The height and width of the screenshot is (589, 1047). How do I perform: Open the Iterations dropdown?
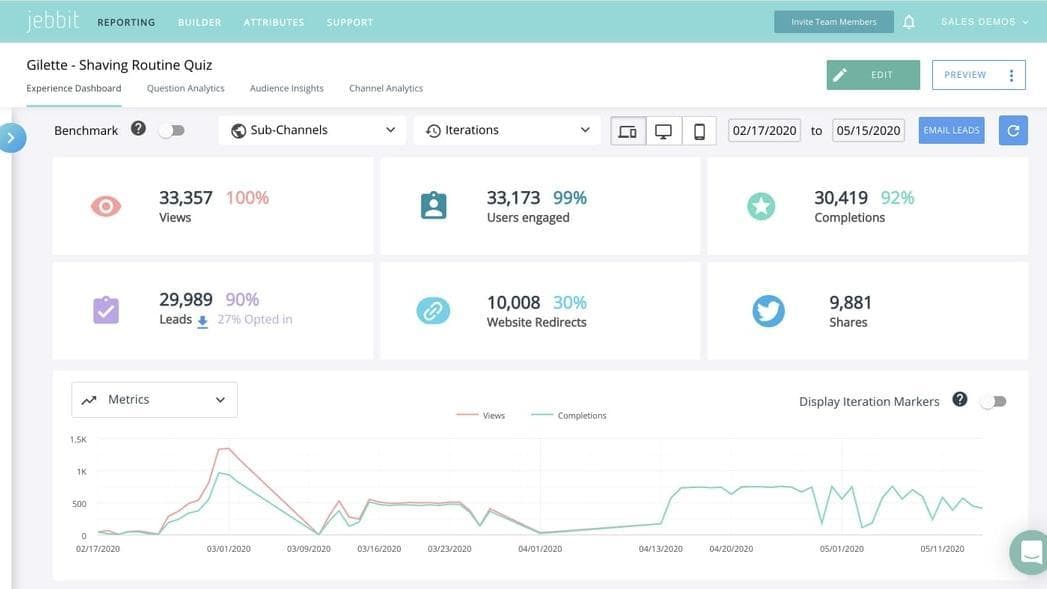click(507, 130)
